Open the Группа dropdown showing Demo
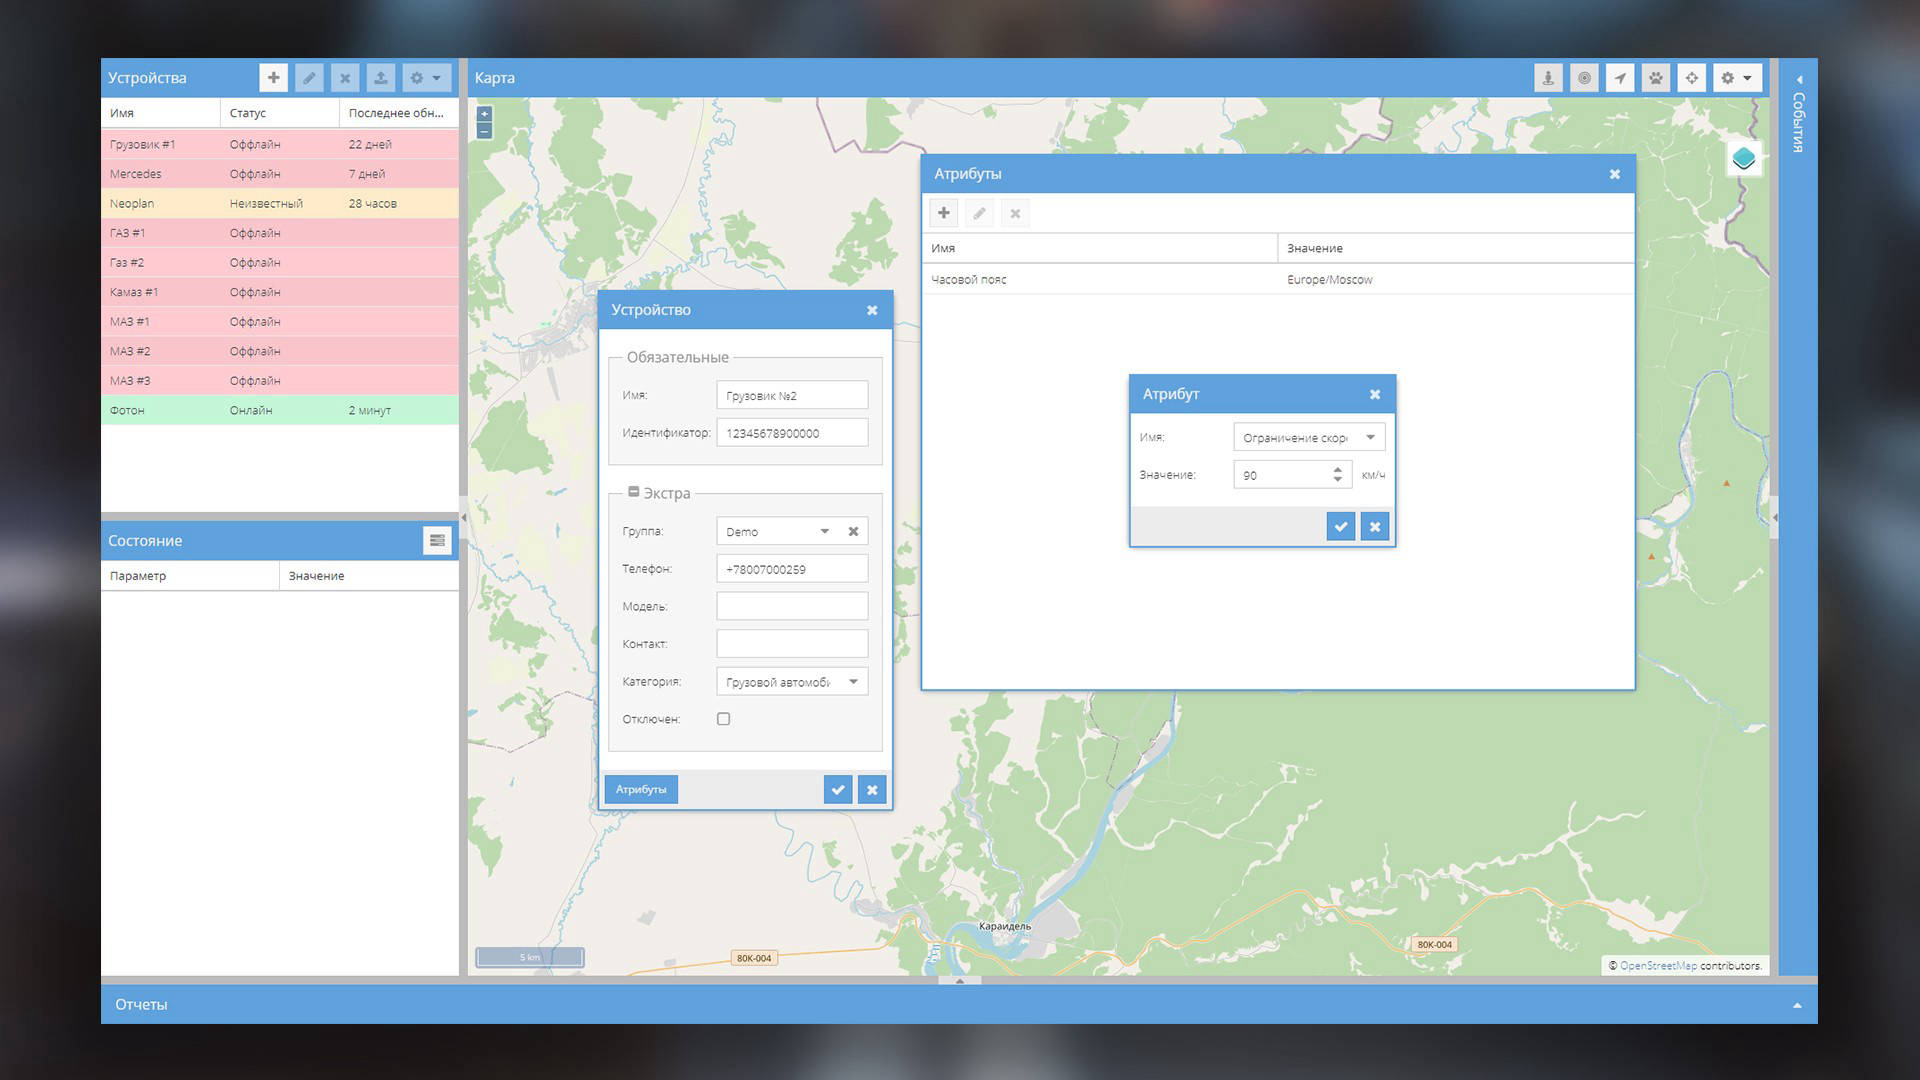Image resolution: width=1920 pixels, height=1080 pixels. 824,531
